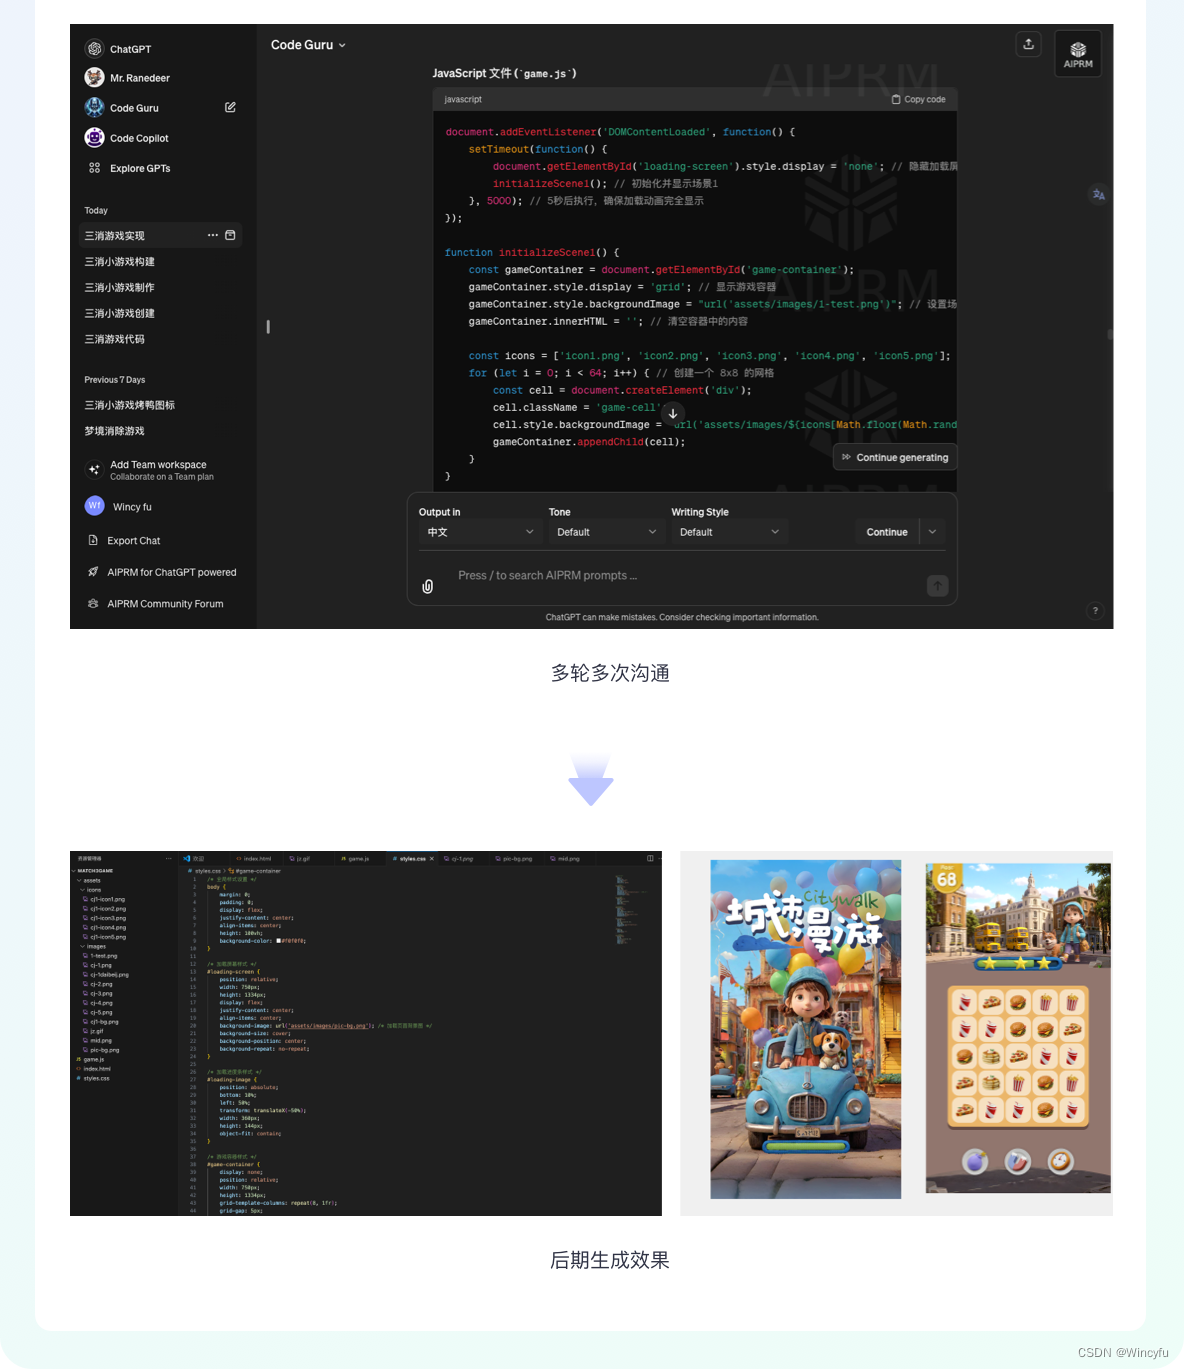Collapse the MATCH3GAME root folder
Viewport: 1184px width, 1369px height.
tap(93, 871)
